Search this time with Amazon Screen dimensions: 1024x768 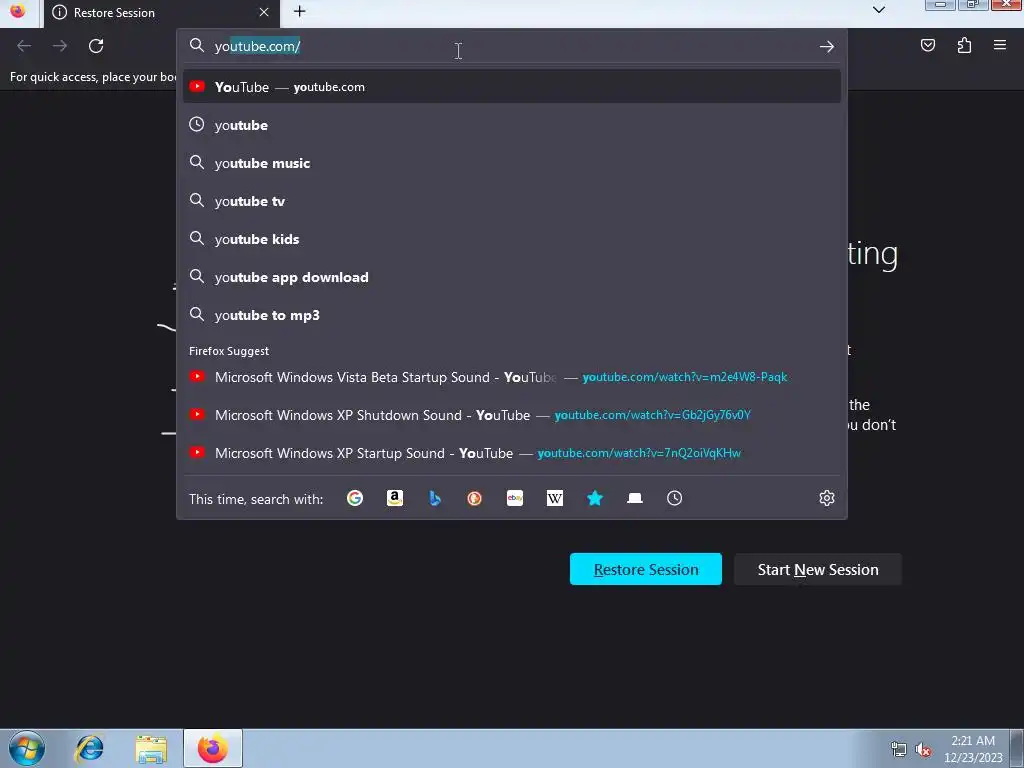(394, 498)
